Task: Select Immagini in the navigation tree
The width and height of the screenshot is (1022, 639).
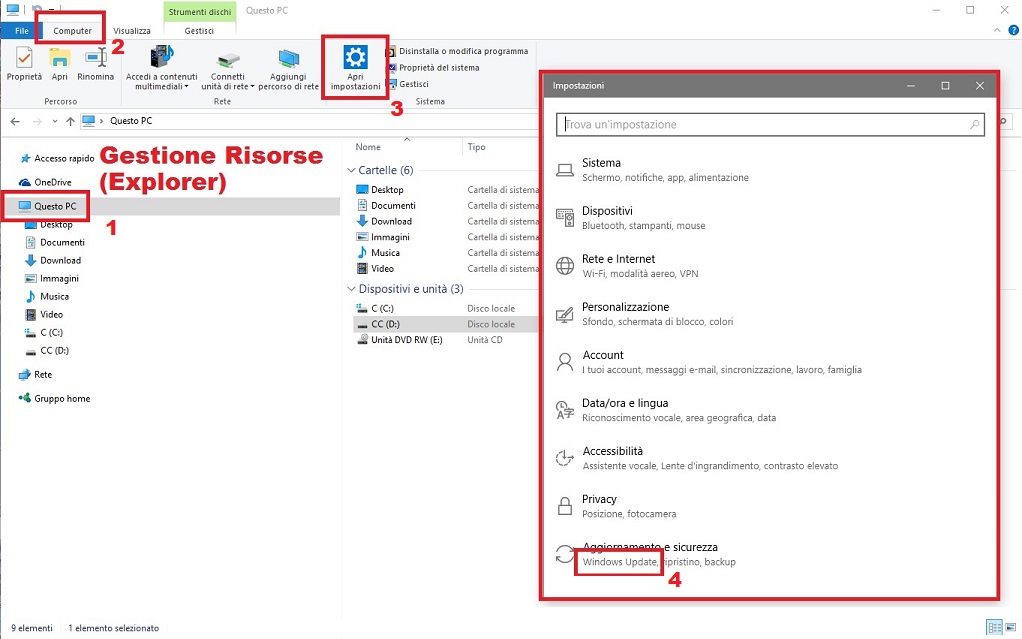Action: (x=51, y=278)
